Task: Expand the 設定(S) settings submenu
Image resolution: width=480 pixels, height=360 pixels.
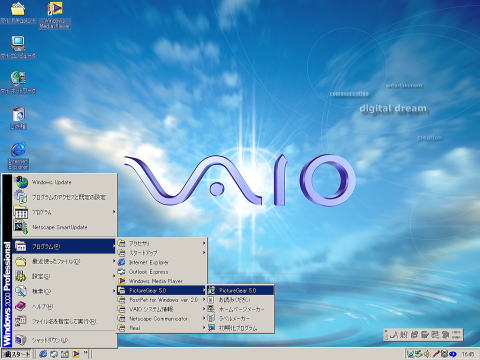Action: [65, 276]
